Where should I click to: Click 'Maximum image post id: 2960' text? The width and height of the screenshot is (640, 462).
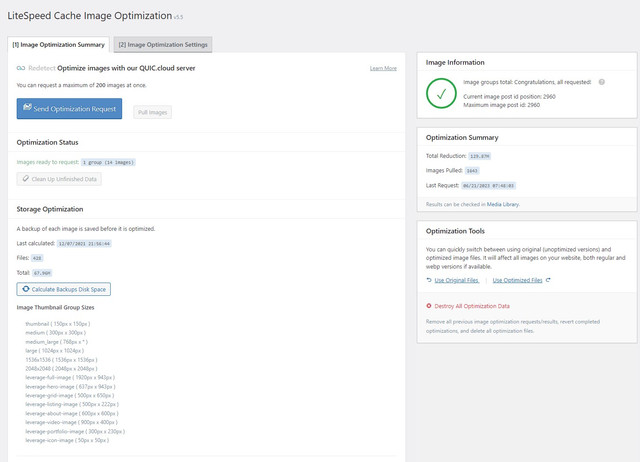coord(501,105)
